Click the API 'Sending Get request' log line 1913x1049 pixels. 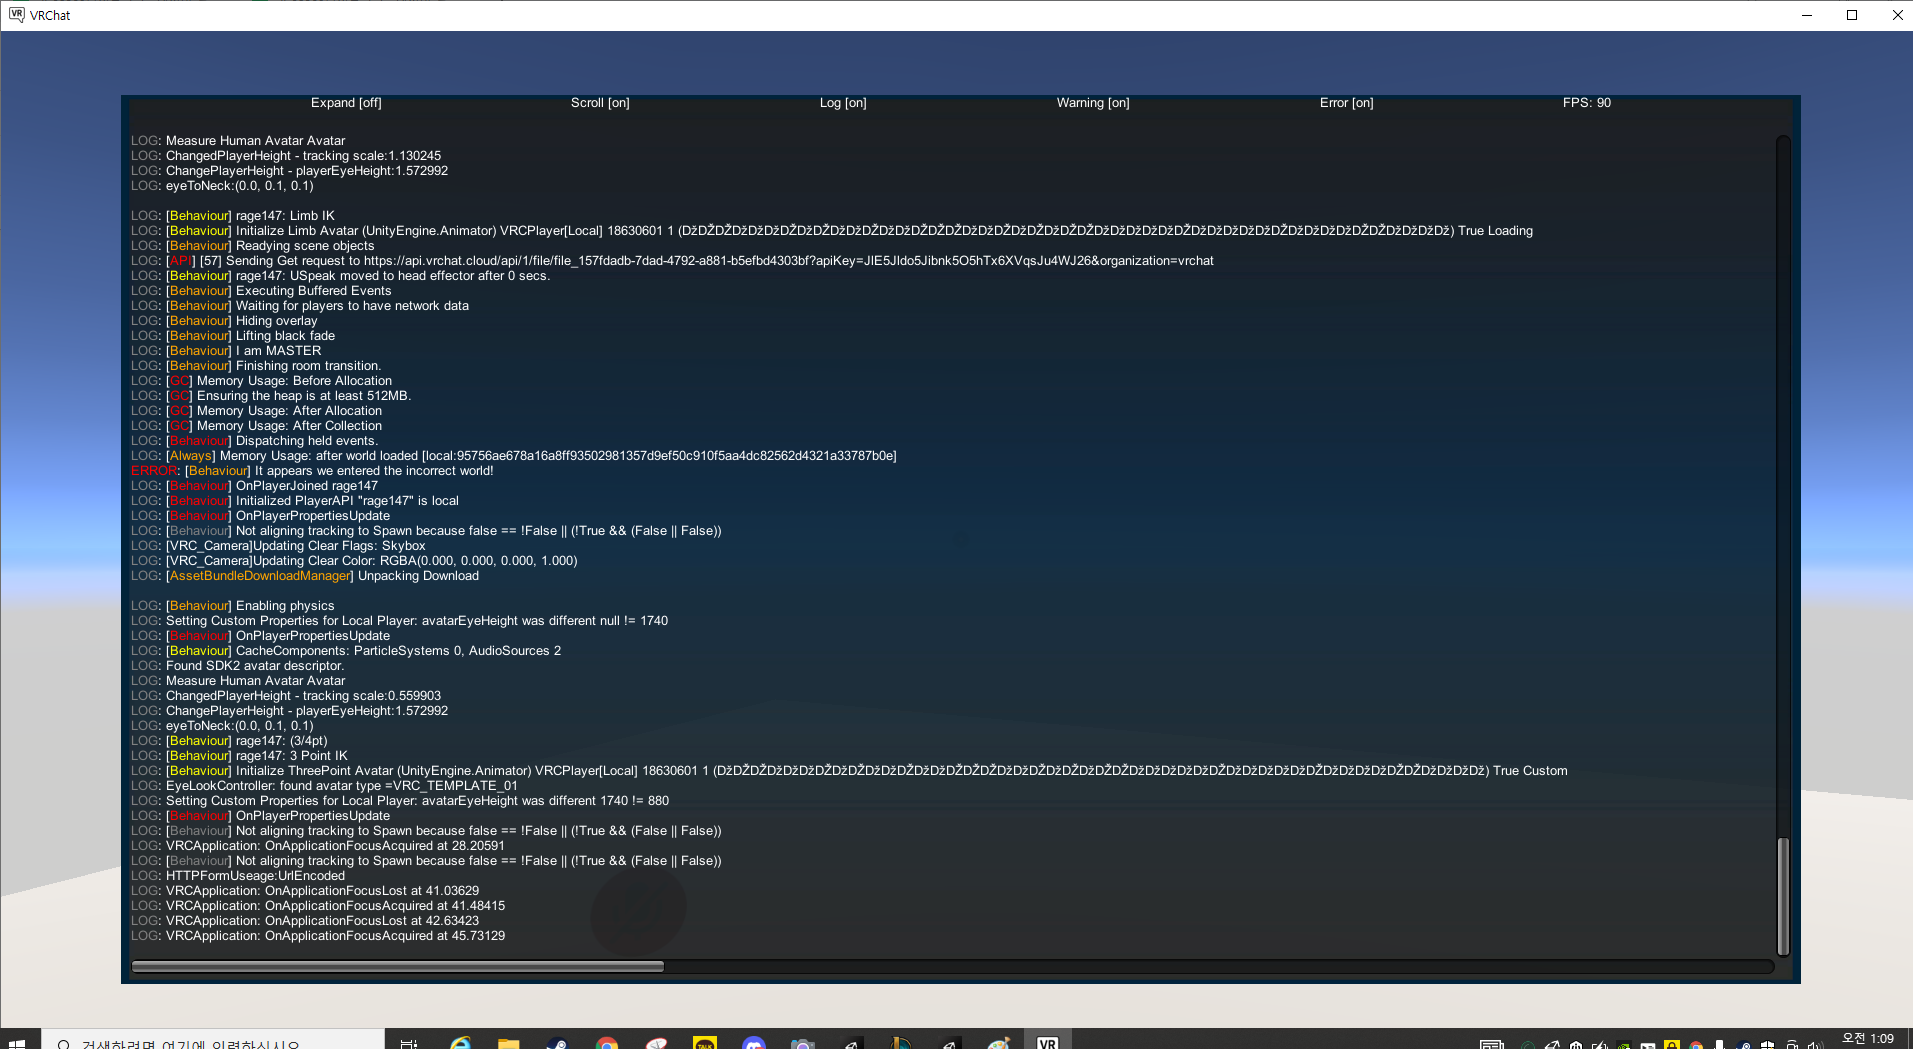click(x=672, y=261)
